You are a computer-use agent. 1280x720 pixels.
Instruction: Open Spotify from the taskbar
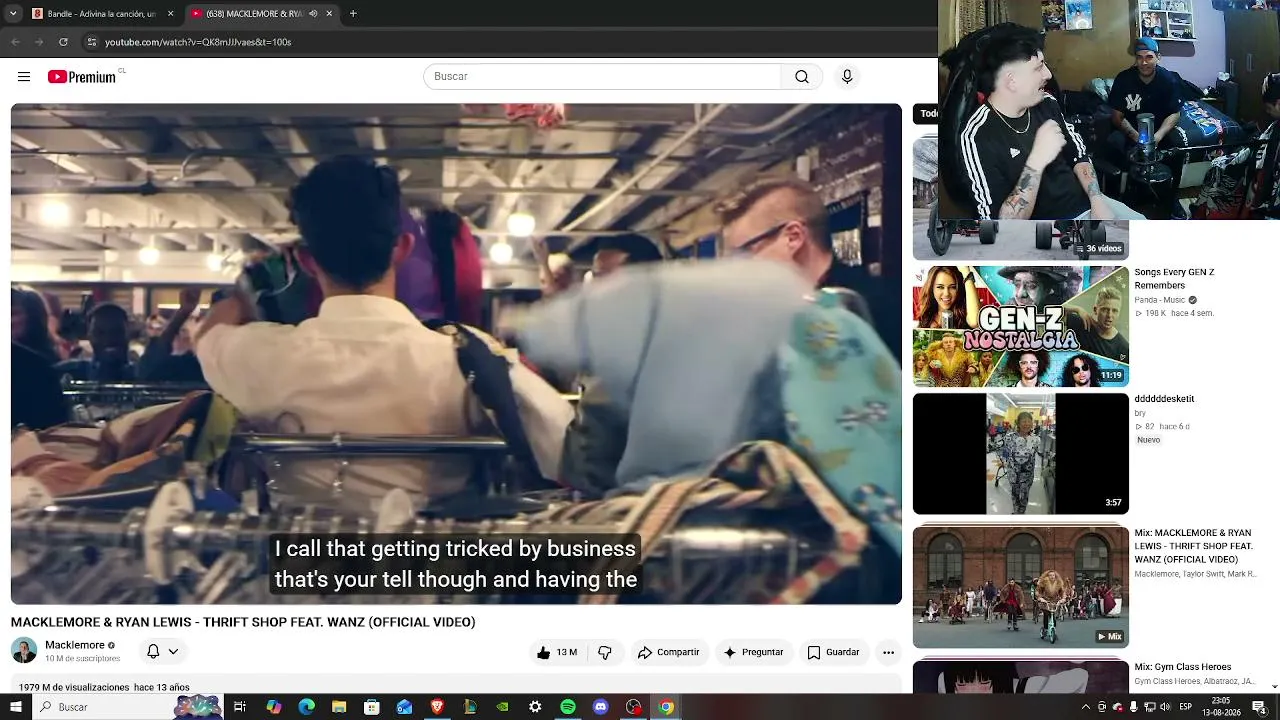pos(568,707)
